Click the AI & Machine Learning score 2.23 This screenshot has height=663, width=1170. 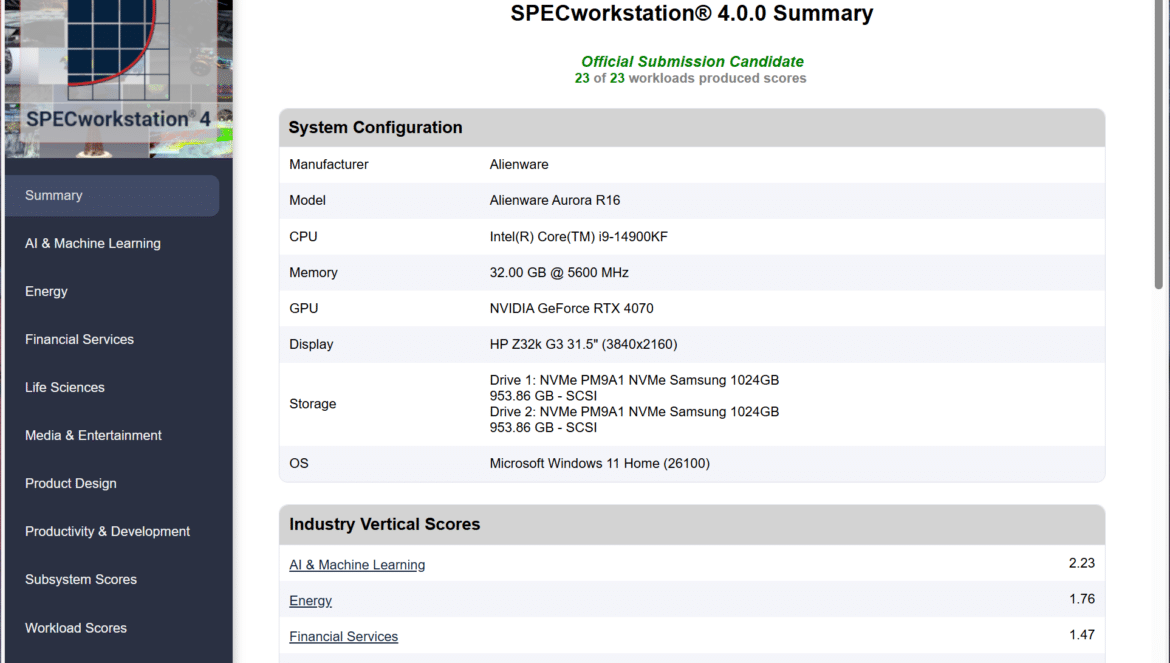[x=1081, y=563]
